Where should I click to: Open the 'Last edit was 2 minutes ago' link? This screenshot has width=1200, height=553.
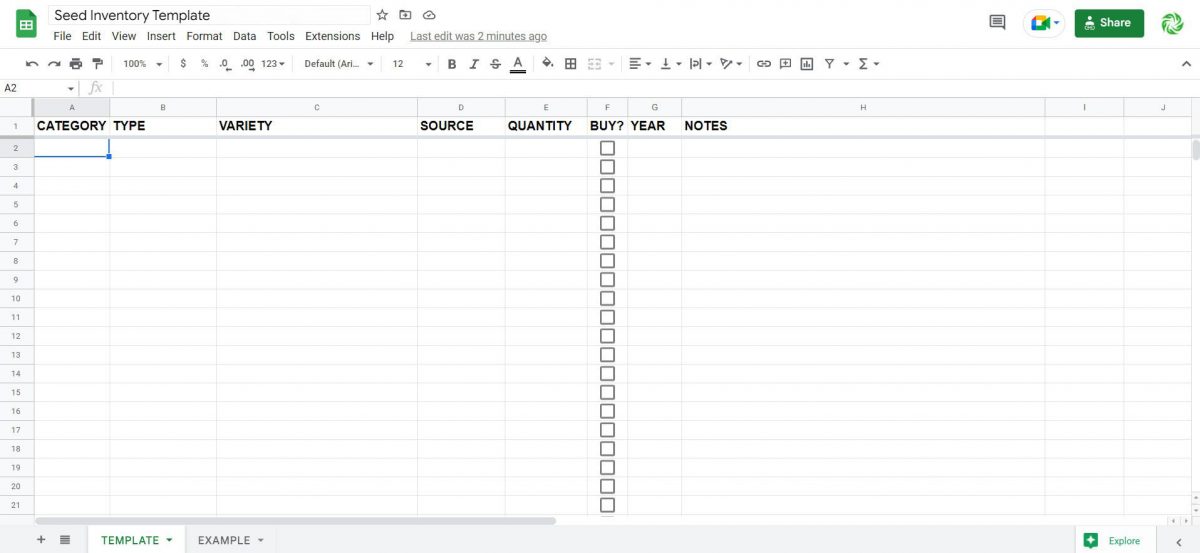(x=478, y=36)
